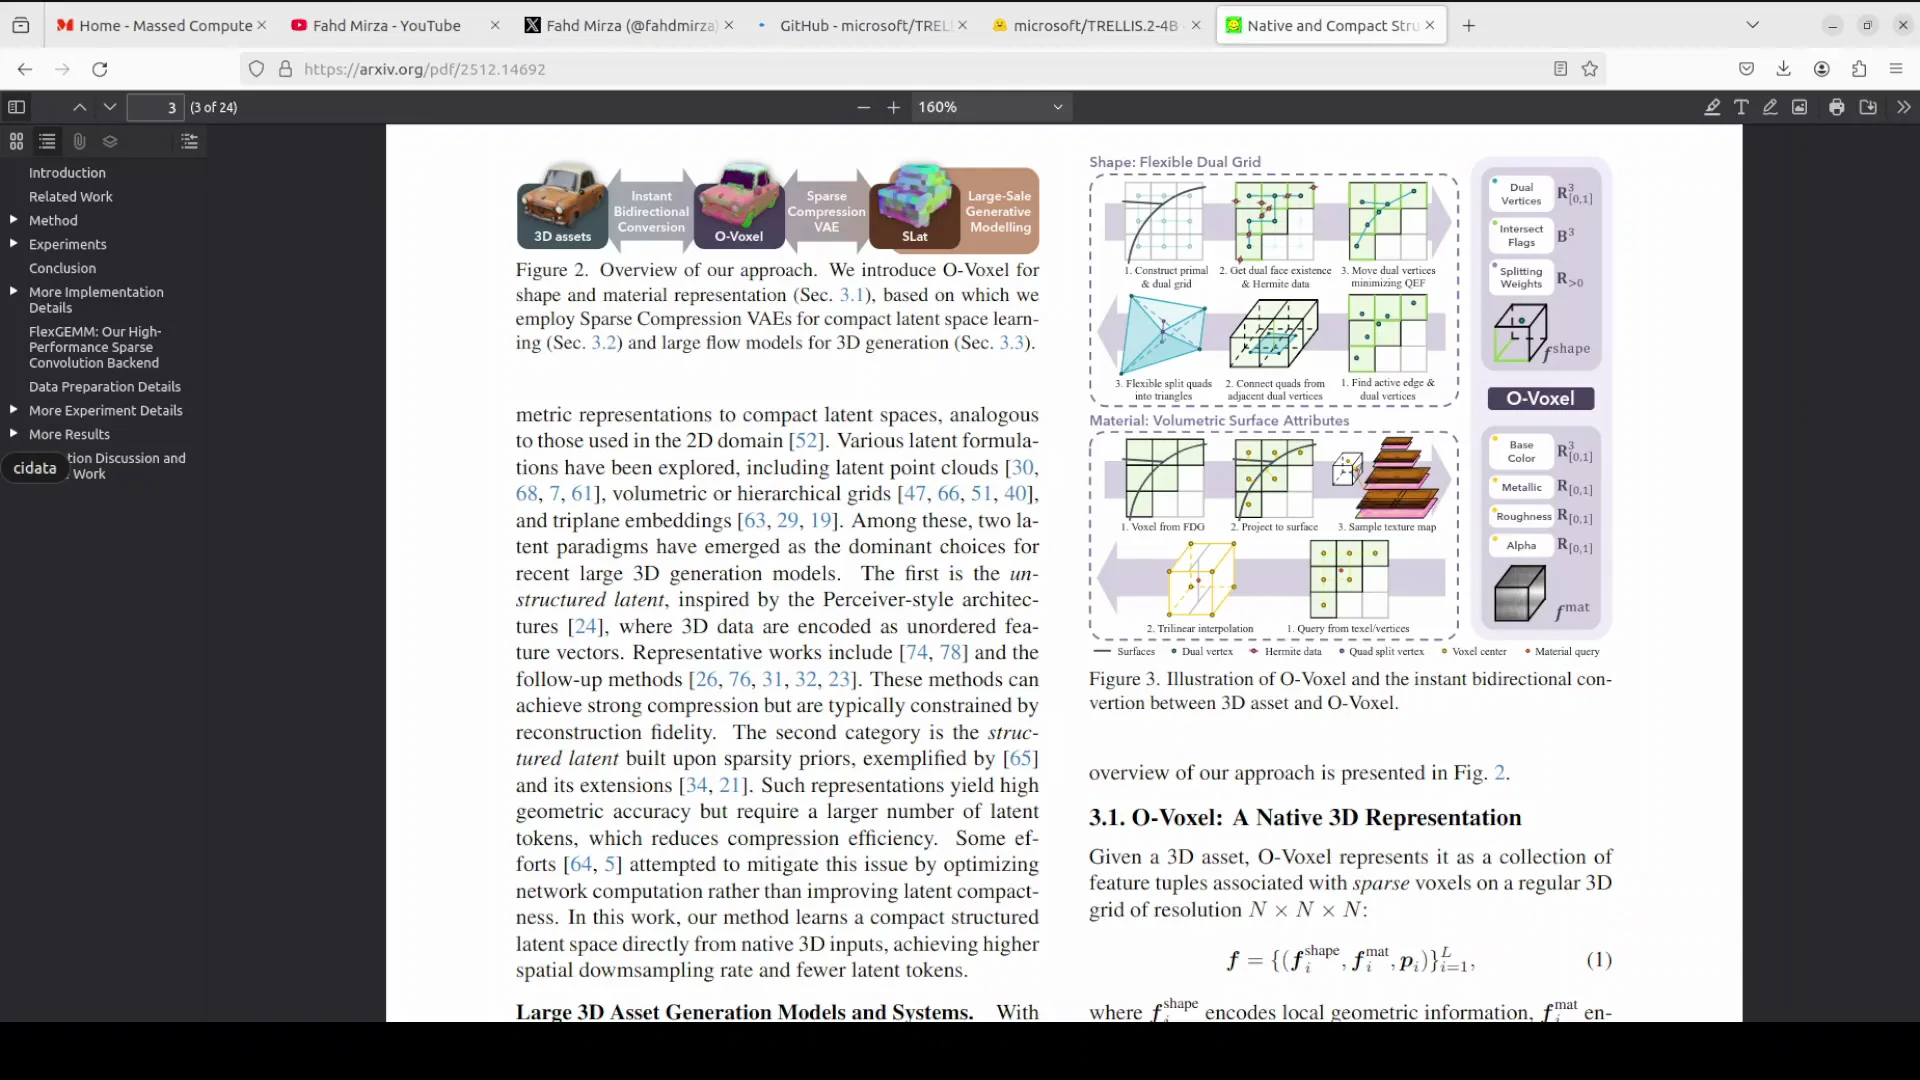Switch to the Fahd Mirza - YouTube tab

tap(385, 26)
